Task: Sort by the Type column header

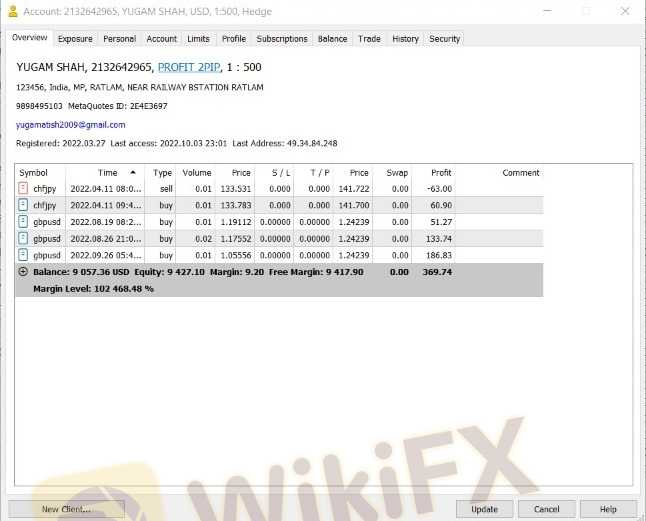Action: tap(160, 173)
